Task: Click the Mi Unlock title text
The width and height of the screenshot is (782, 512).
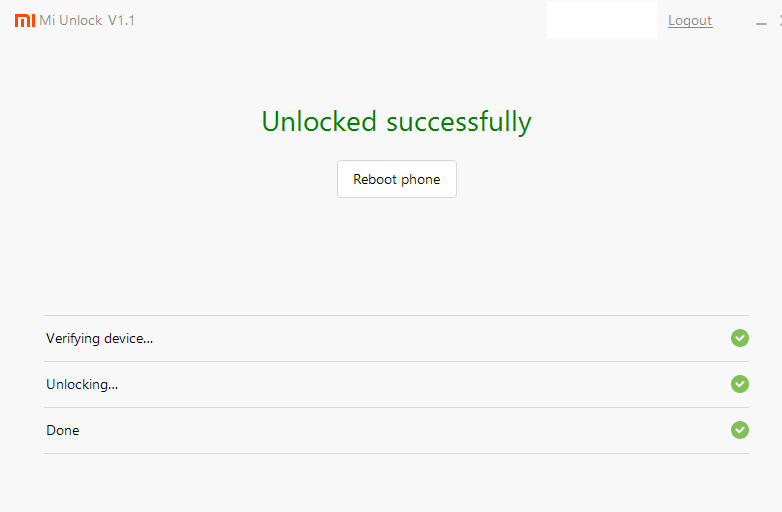Action: tap(71, 20)
